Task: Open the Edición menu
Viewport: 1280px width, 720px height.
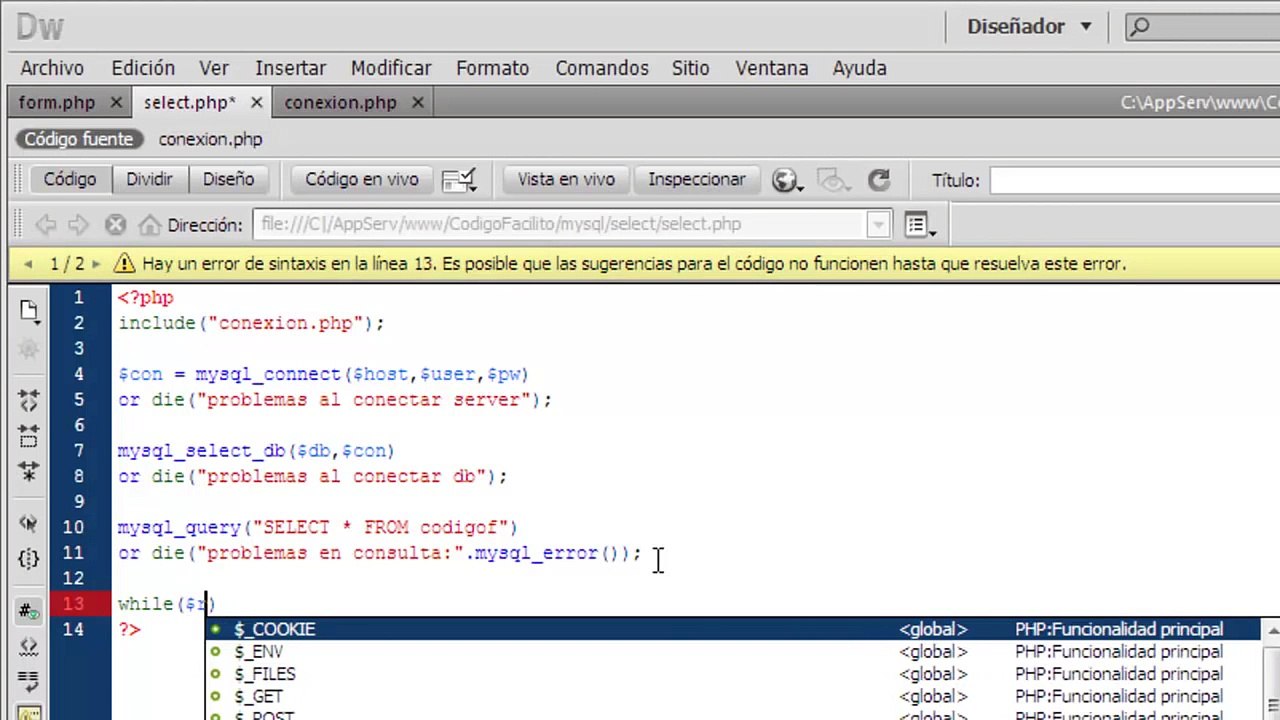Action: (x=143, y=68)
